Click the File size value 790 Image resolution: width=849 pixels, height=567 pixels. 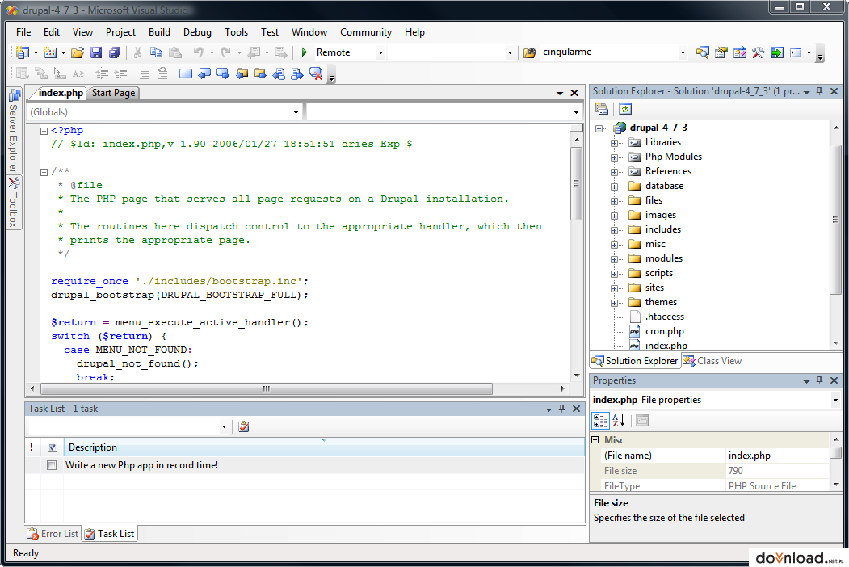776,471
